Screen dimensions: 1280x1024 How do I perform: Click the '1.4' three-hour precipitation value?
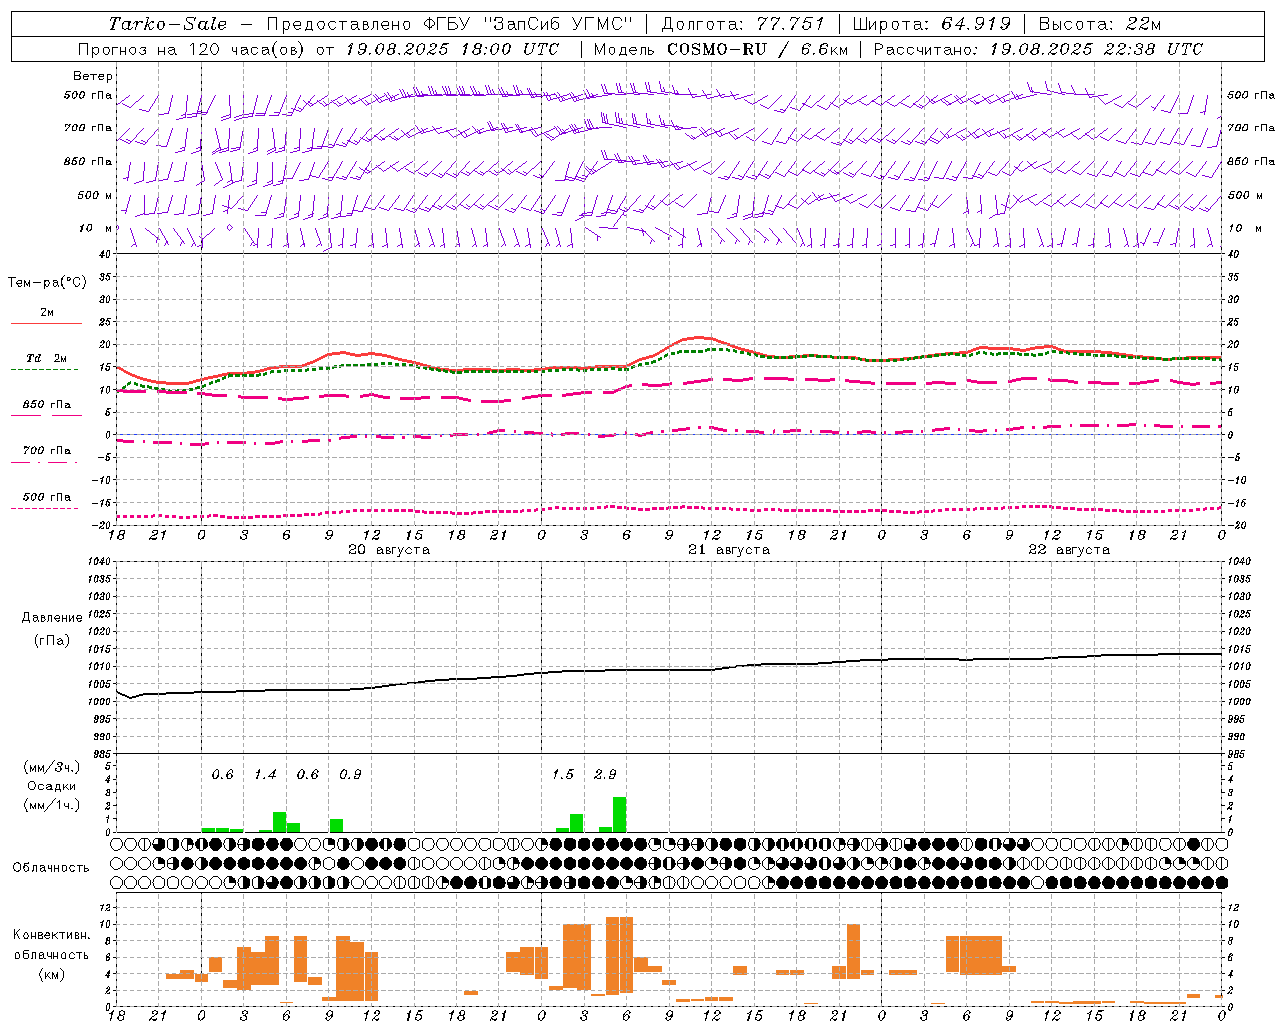(265, 775)
